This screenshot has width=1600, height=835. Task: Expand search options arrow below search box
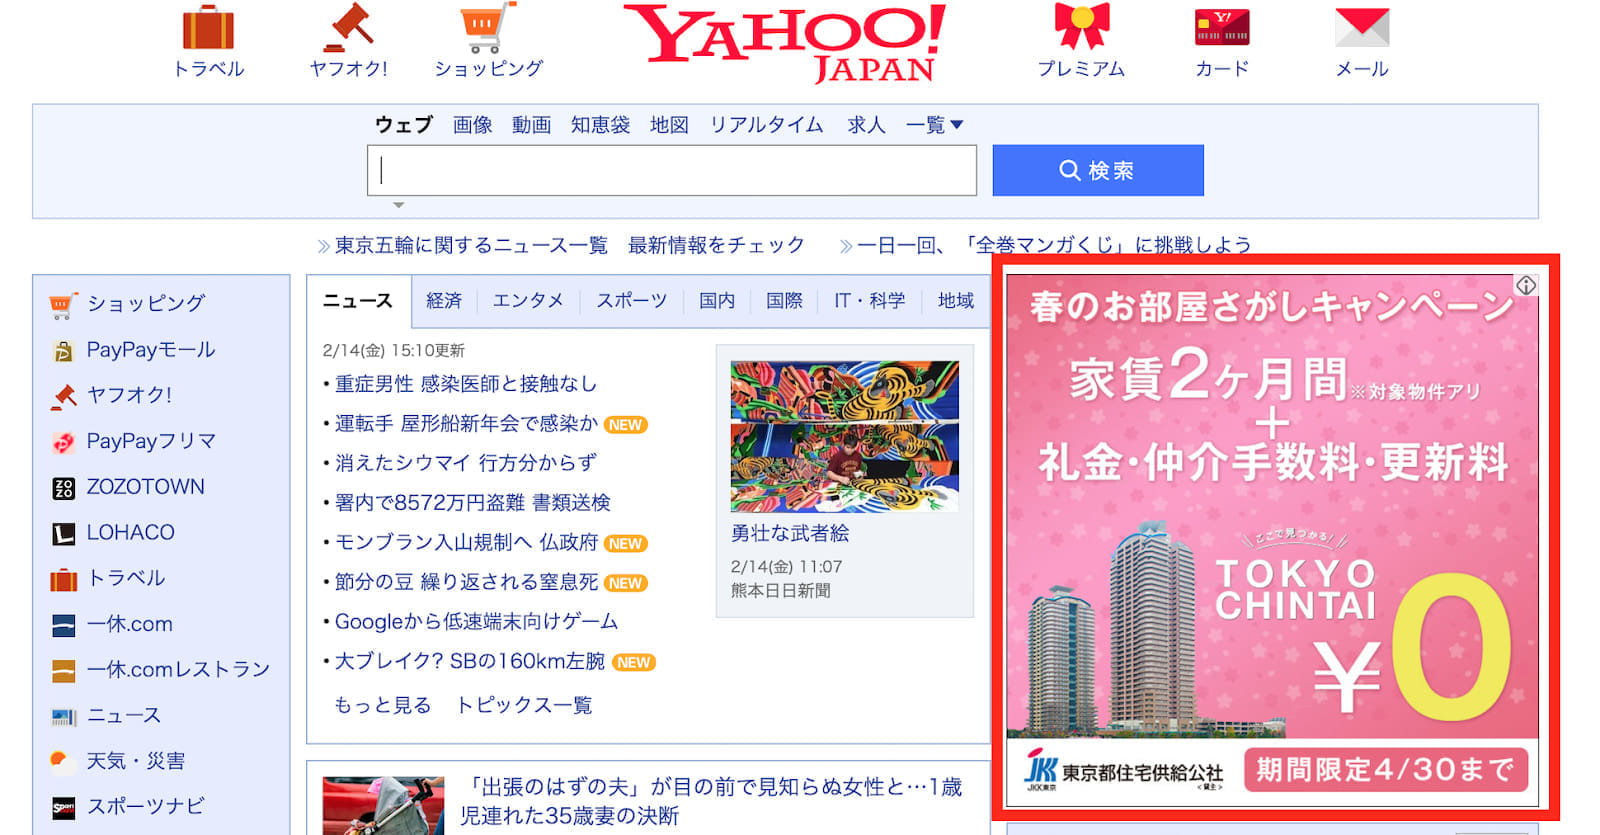(398, 205)
